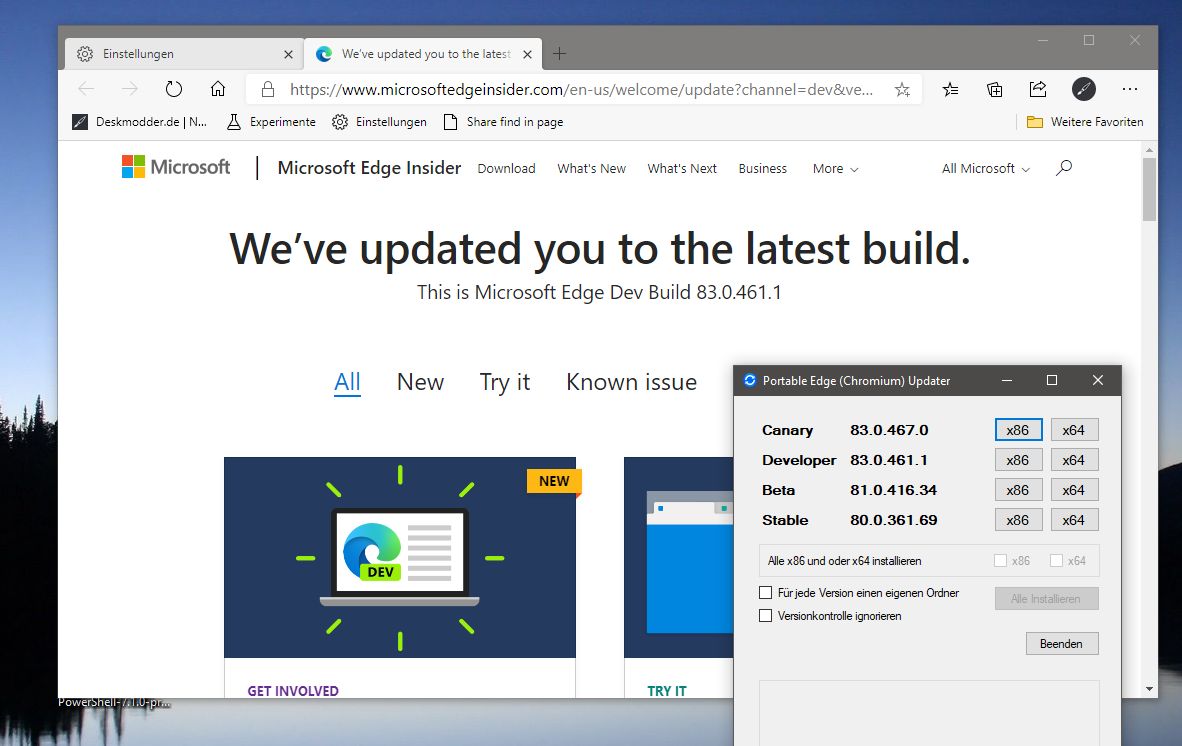Open the profile avatar icon
This screenshot has height=746, width=1182.
1083,89
